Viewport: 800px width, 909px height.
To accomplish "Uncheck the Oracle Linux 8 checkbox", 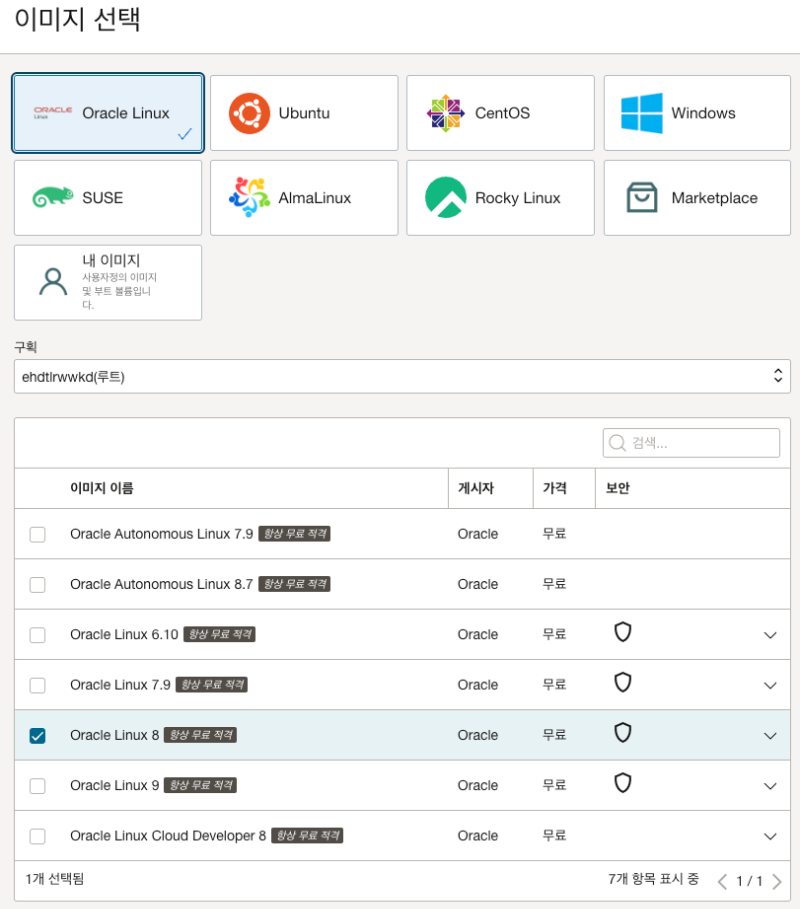I will click(x=38, y=736).
